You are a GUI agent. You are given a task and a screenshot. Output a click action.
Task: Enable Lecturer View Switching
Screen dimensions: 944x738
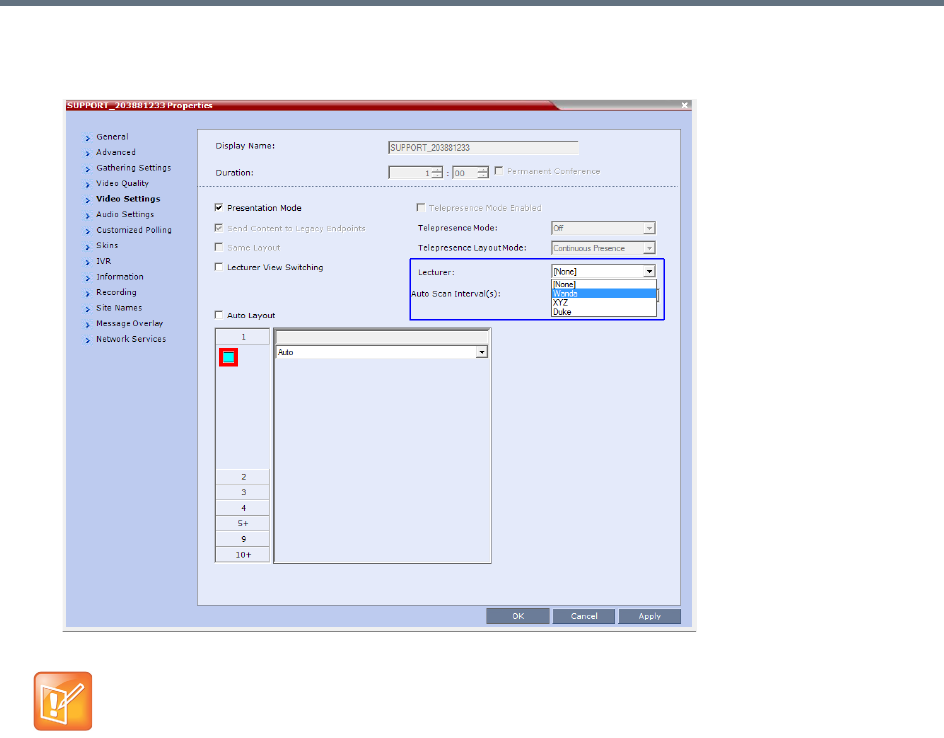(219, 267)
